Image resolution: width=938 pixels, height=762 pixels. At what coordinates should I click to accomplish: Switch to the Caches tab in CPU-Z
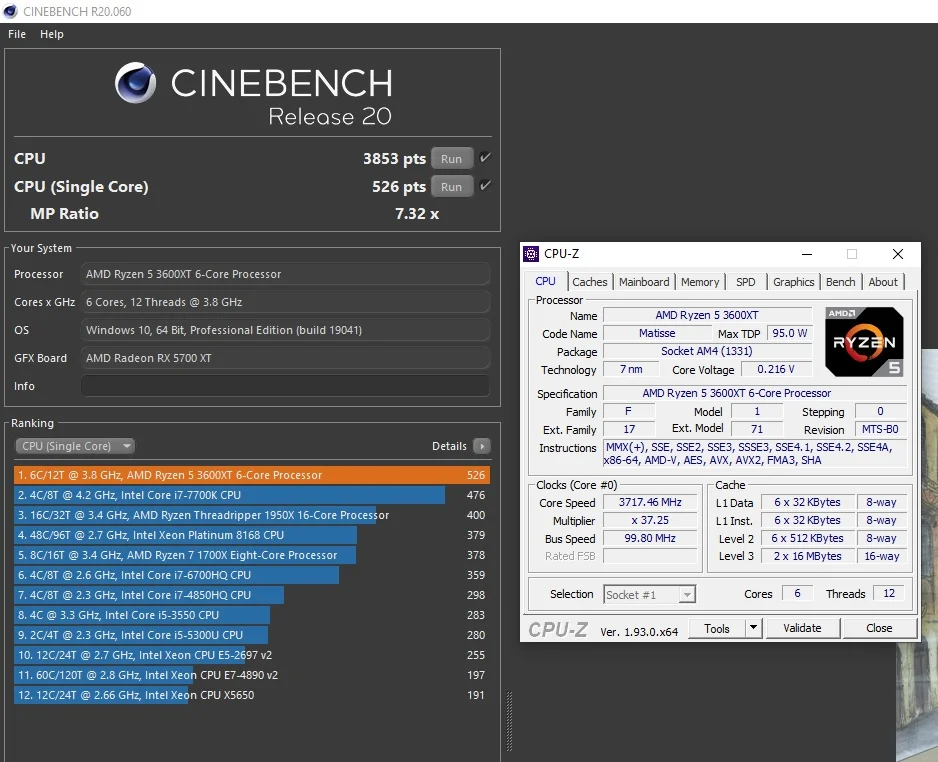point(589,282)
